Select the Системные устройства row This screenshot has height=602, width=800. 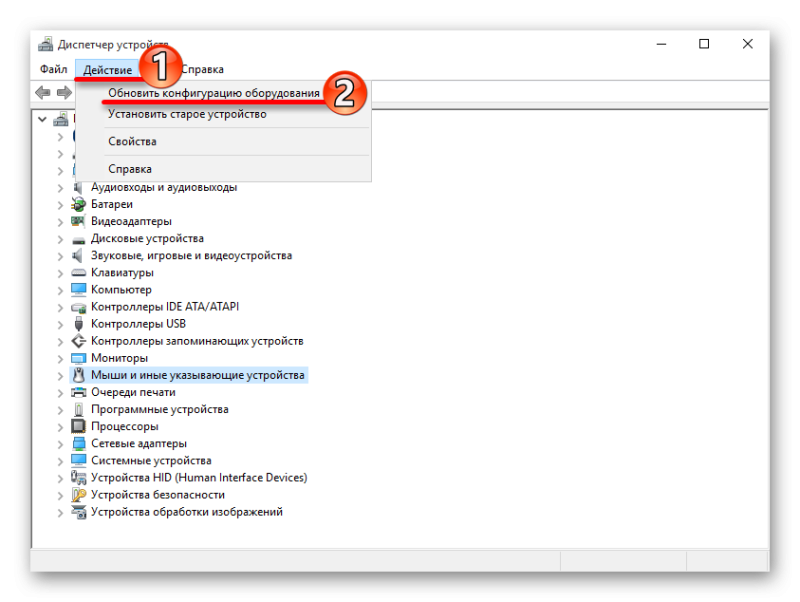click(151, 460)
